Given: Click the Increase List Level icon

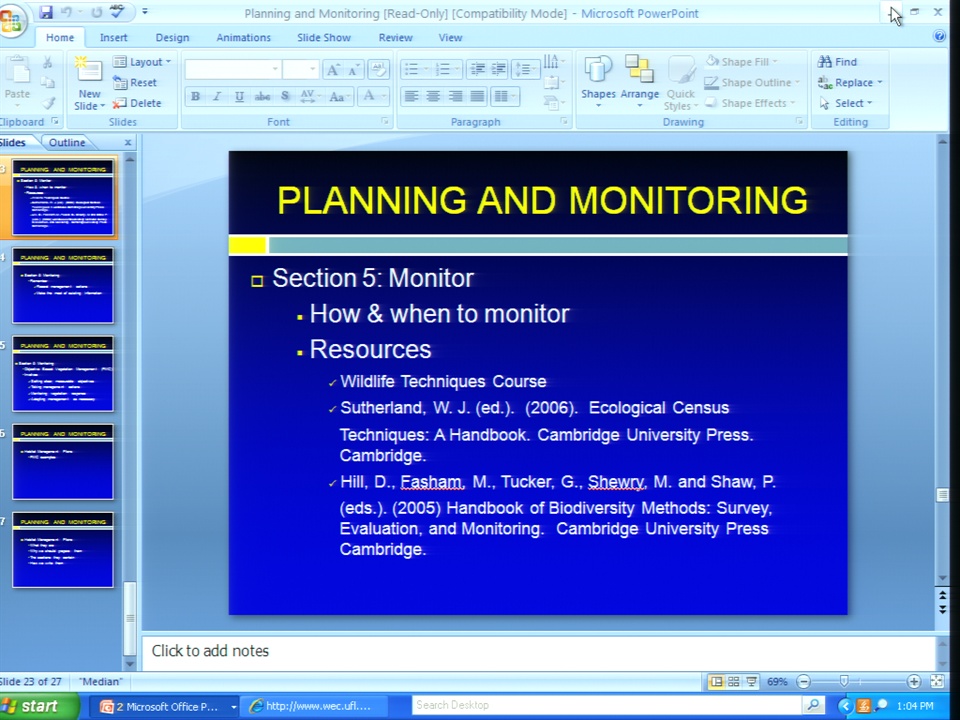Looking at the screenshot, I should click(499, 69).
